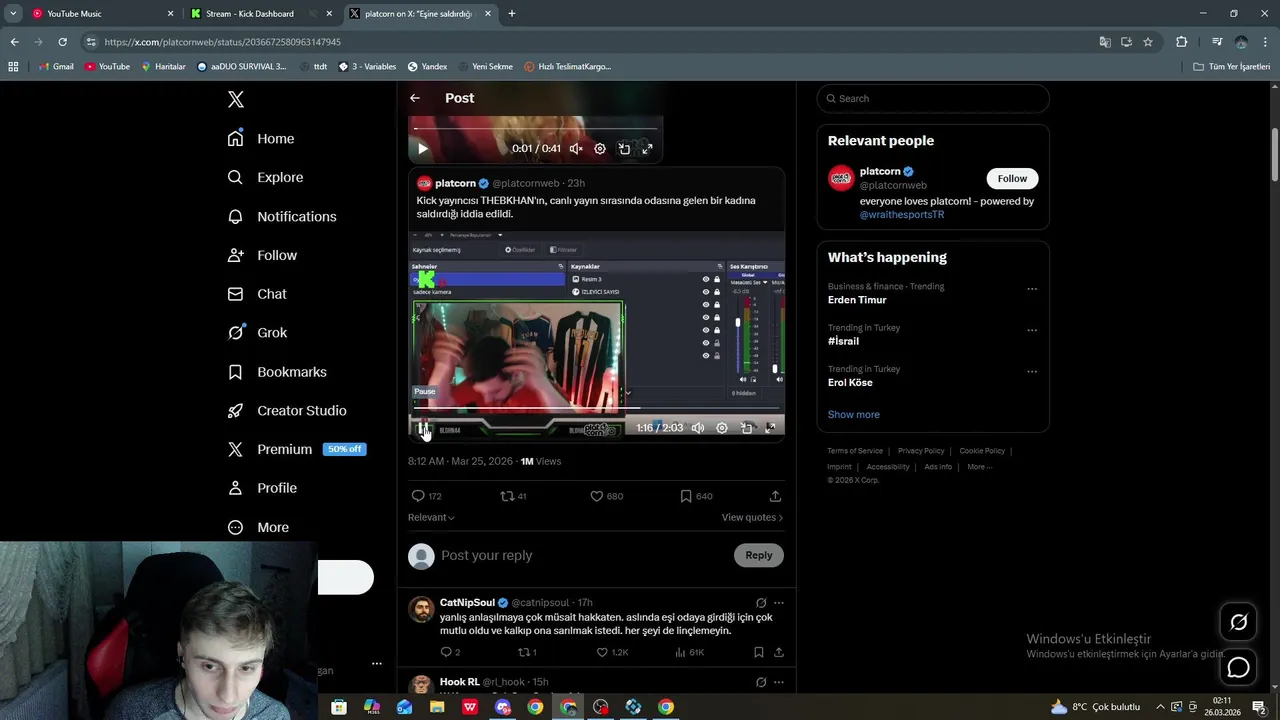1280x720 pixels.
Task: Switch to Stream - Kick Dashboard tab
Action: 261,14
